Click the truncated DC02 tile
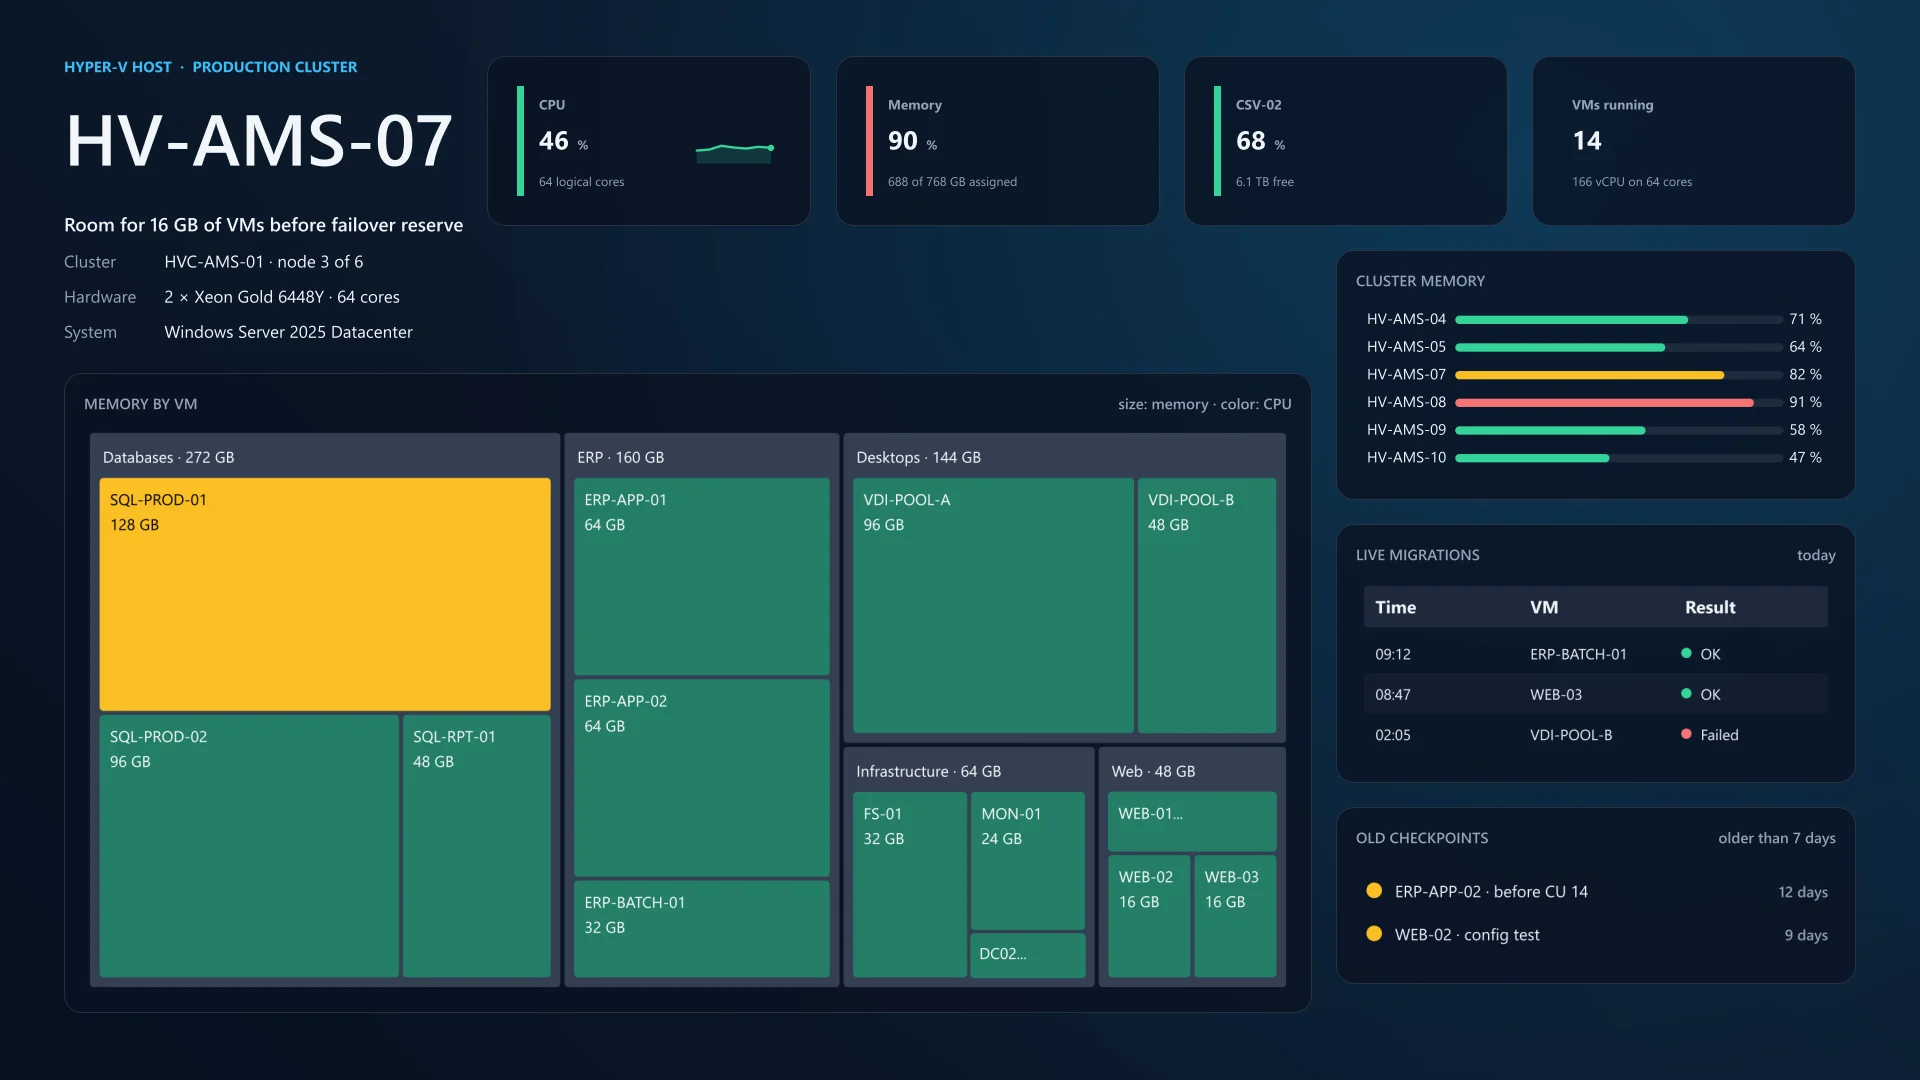This screenshot has height=1080, width=1920. [x=1028, y=955]
